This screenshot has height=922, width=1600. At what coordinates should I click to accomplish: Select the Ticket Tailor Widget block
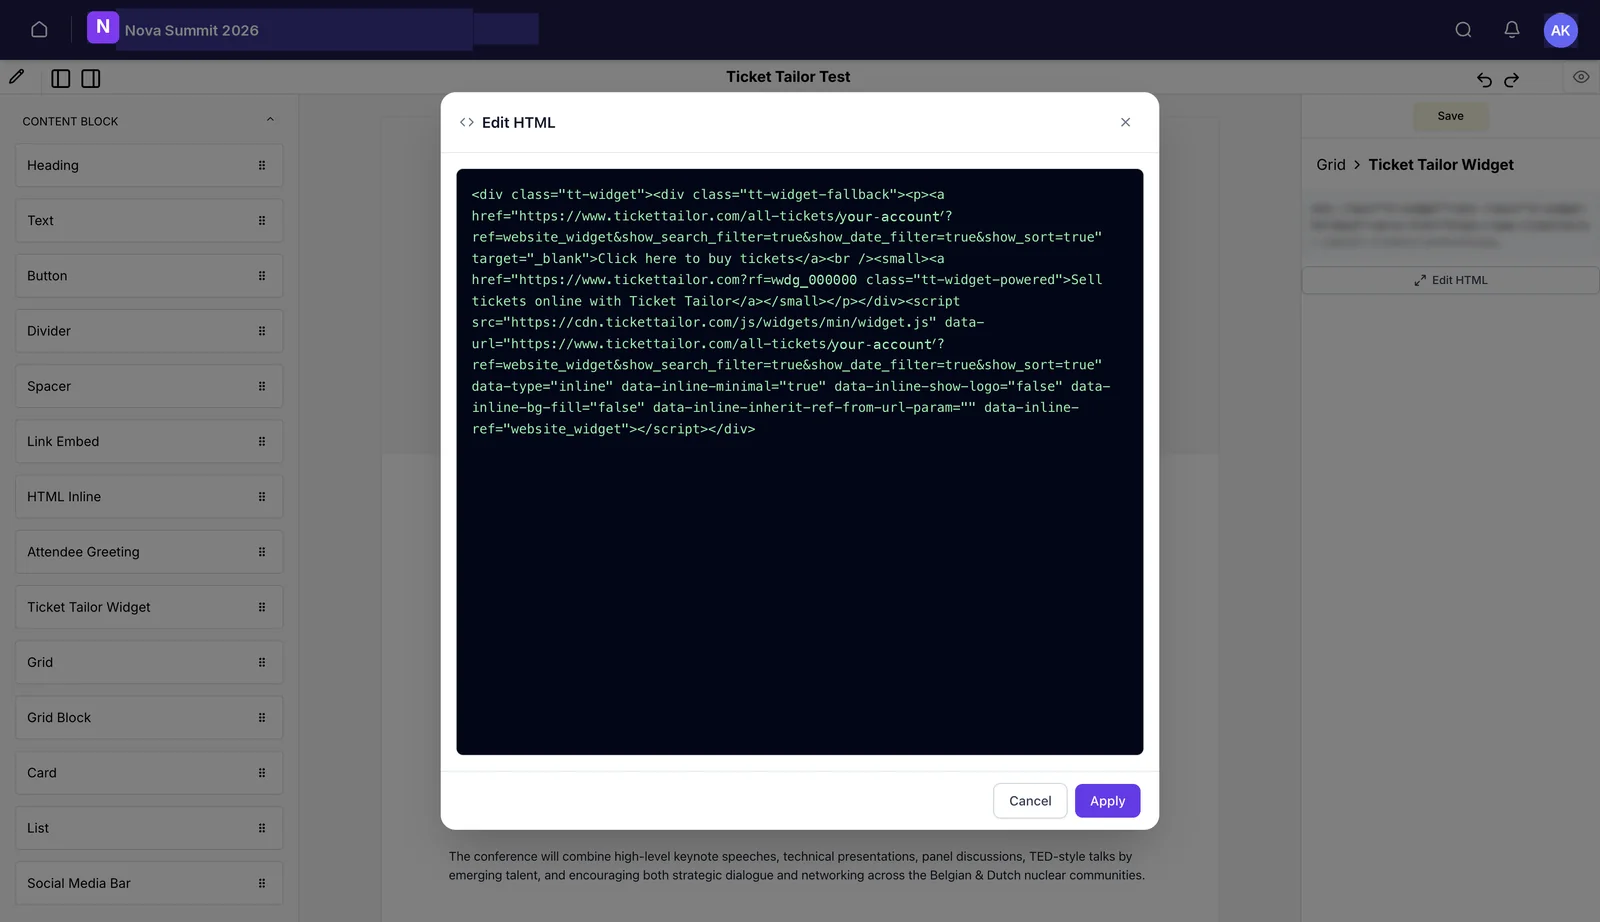(149, 607)
